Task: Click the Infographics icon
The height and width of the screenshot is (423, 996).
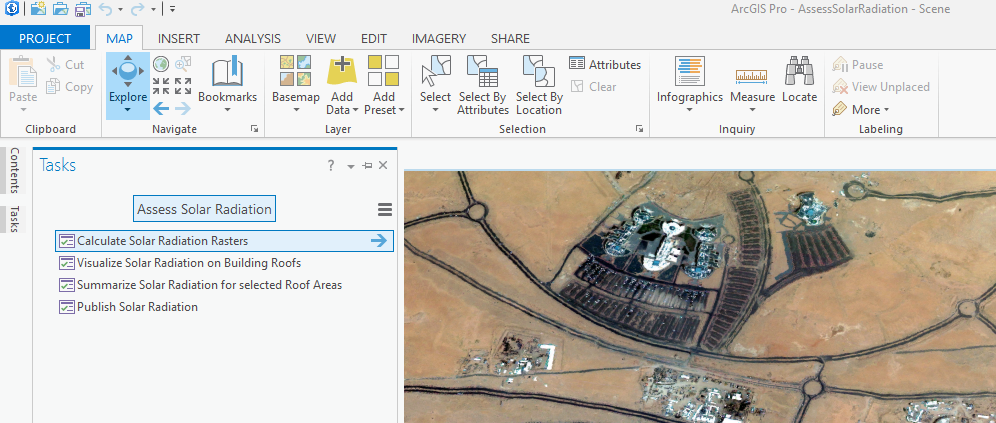Action: pos(690,70)
